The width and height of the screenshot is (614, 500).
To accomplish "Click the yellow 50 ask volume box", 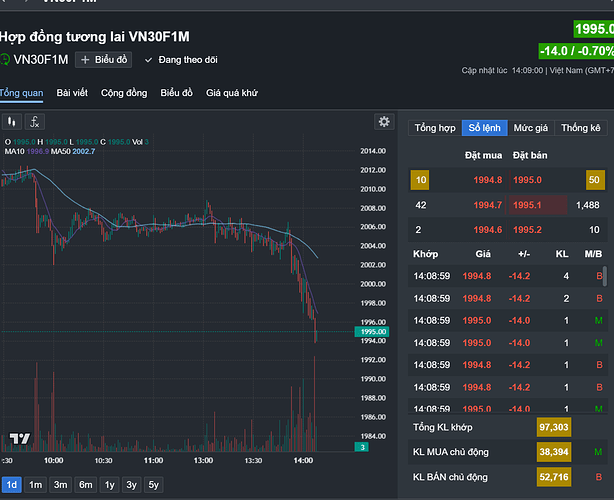I will (595, 180).
